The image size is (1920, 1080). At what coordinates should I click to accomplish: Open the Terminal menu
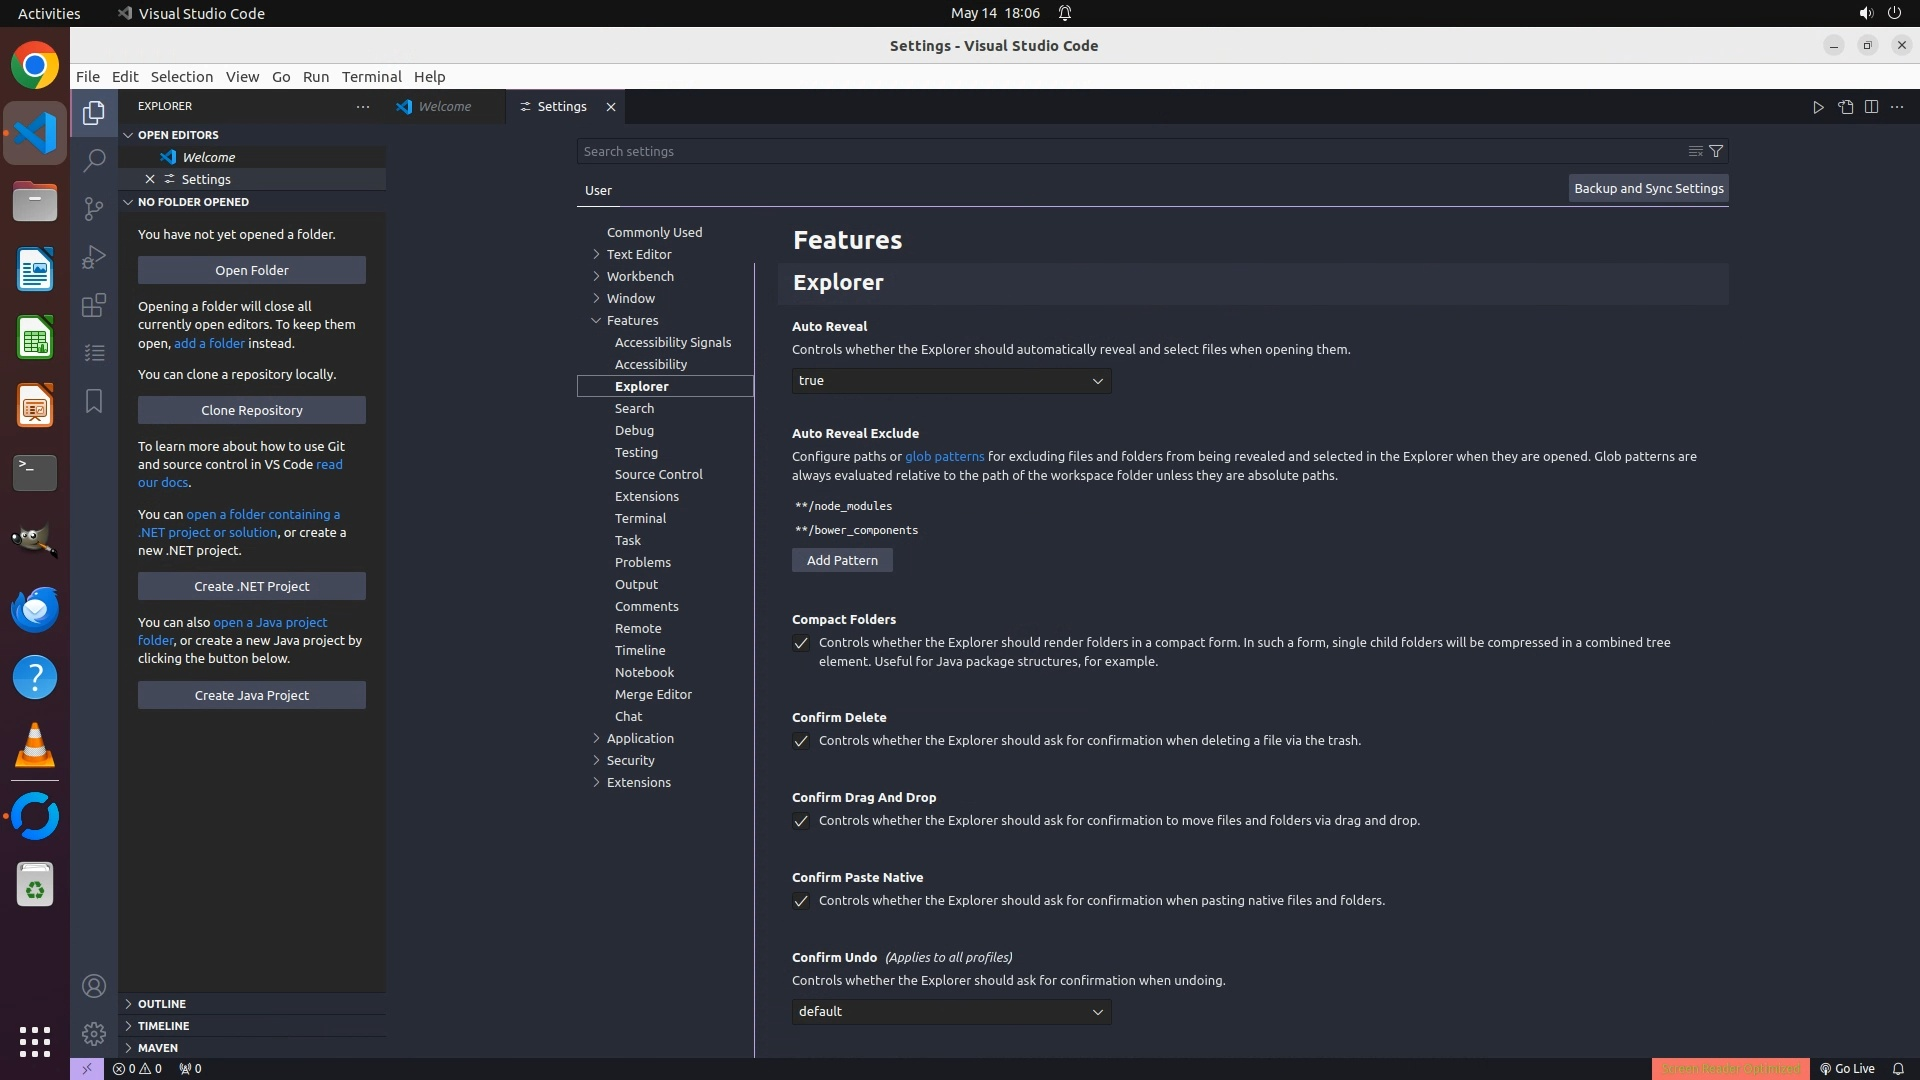371,77
